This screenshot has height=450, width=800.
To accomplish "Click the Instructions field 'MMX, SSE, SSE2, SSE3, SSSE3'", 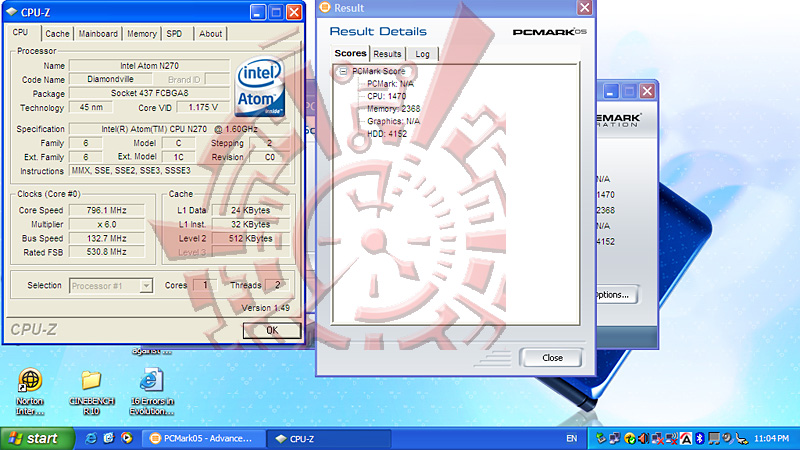I will 180,171.
